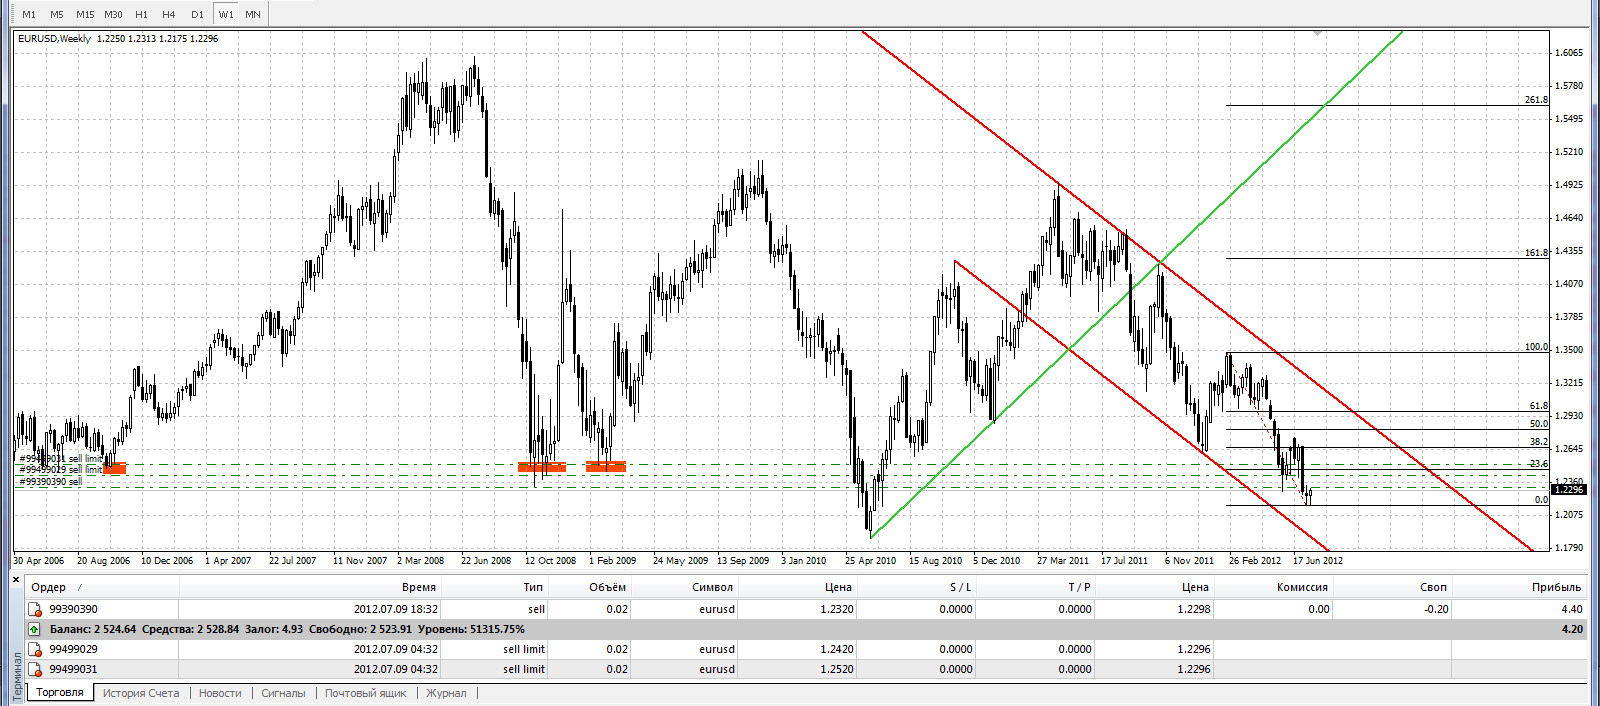Image resolution: width=1600 pixels, height=706 pixels.
Task: Click the pending order 99499029 icon
Action: click(35, 649)
